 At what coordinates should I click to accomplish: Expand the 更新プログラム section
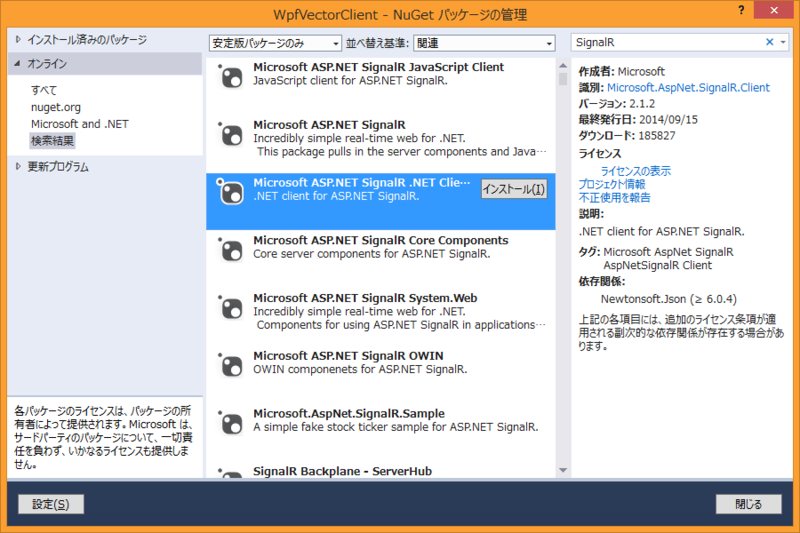(18, 167)
